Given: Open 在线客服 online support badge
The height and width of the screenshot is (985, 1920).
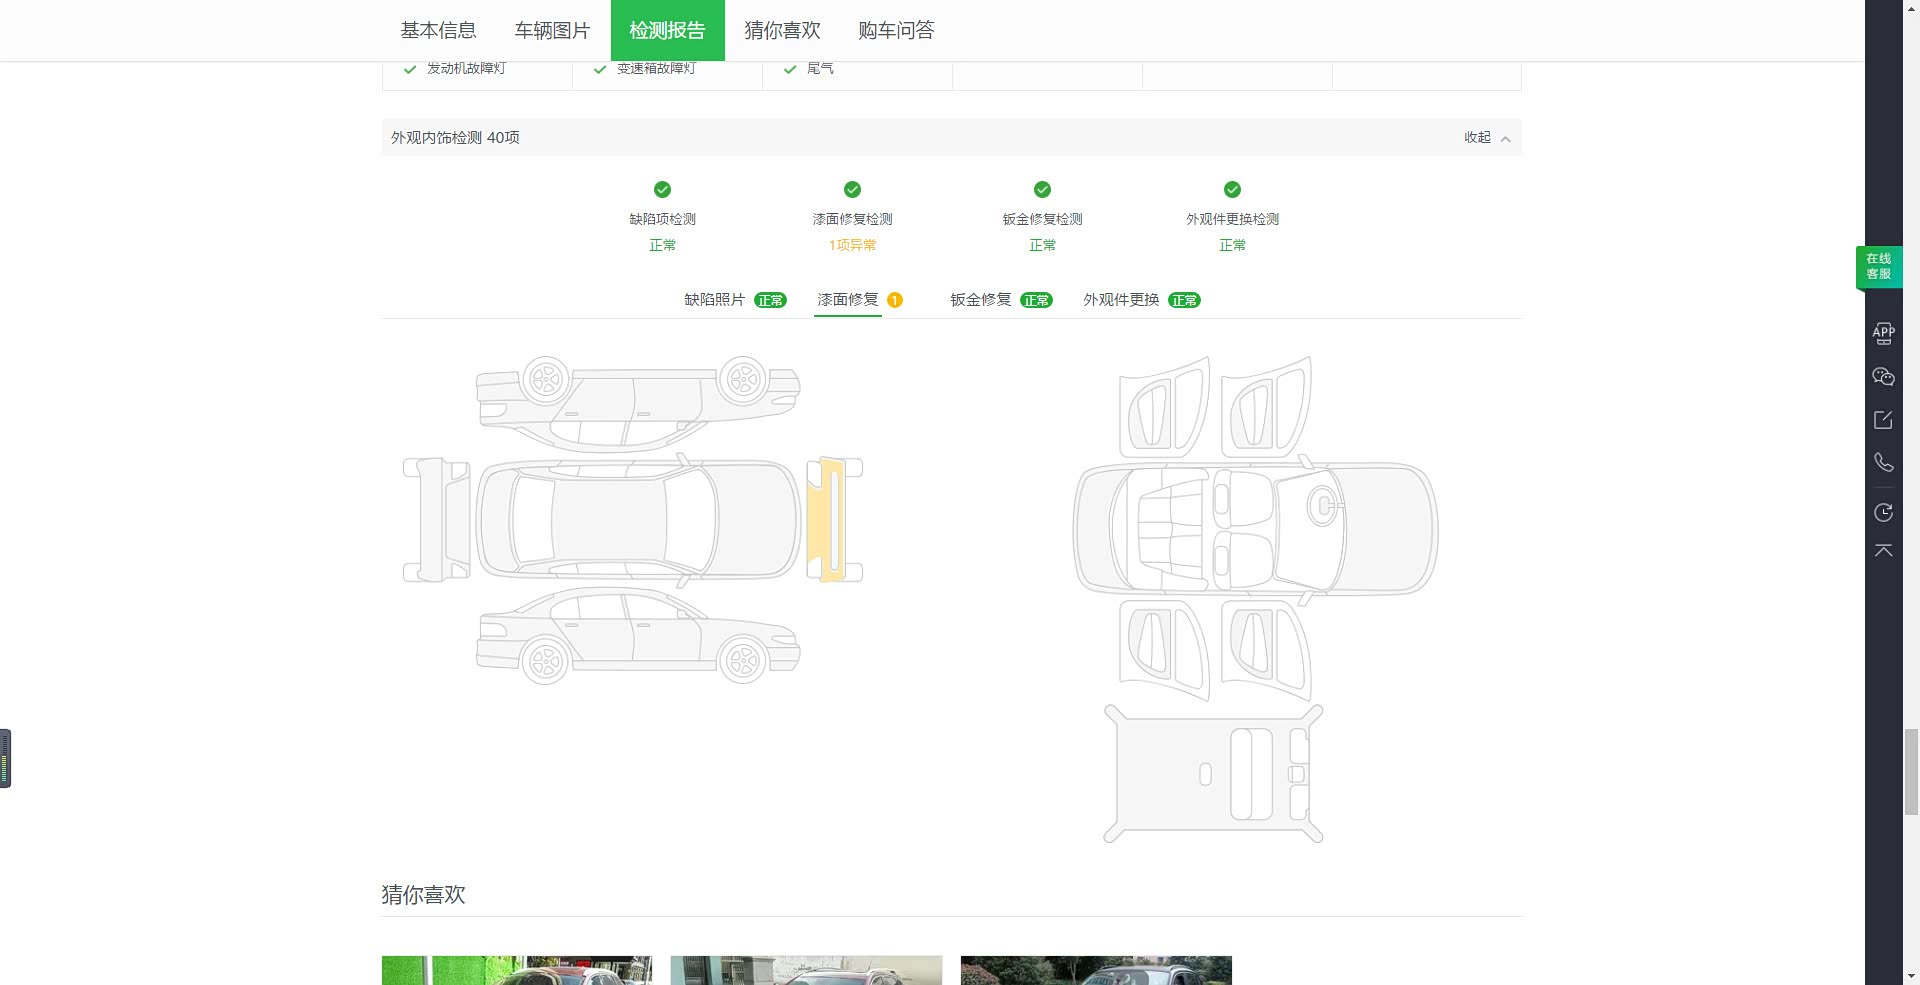Looking at the screenshot, I should 1878,266.
